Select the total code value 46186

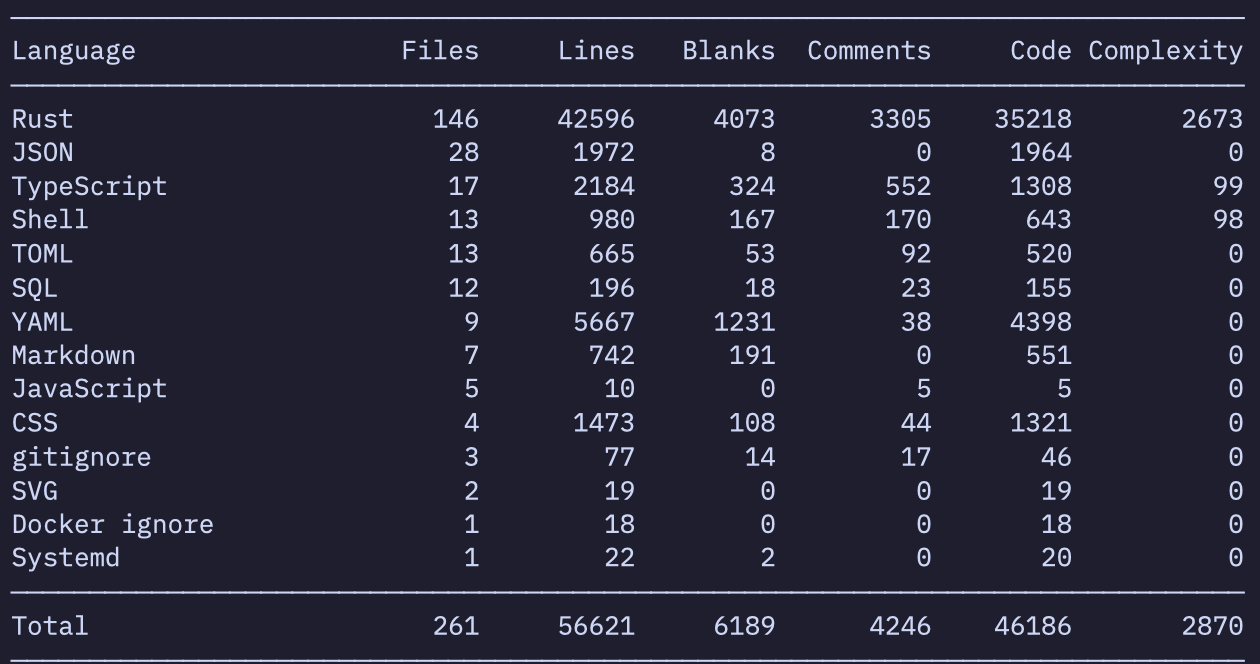coord(1032,627)
